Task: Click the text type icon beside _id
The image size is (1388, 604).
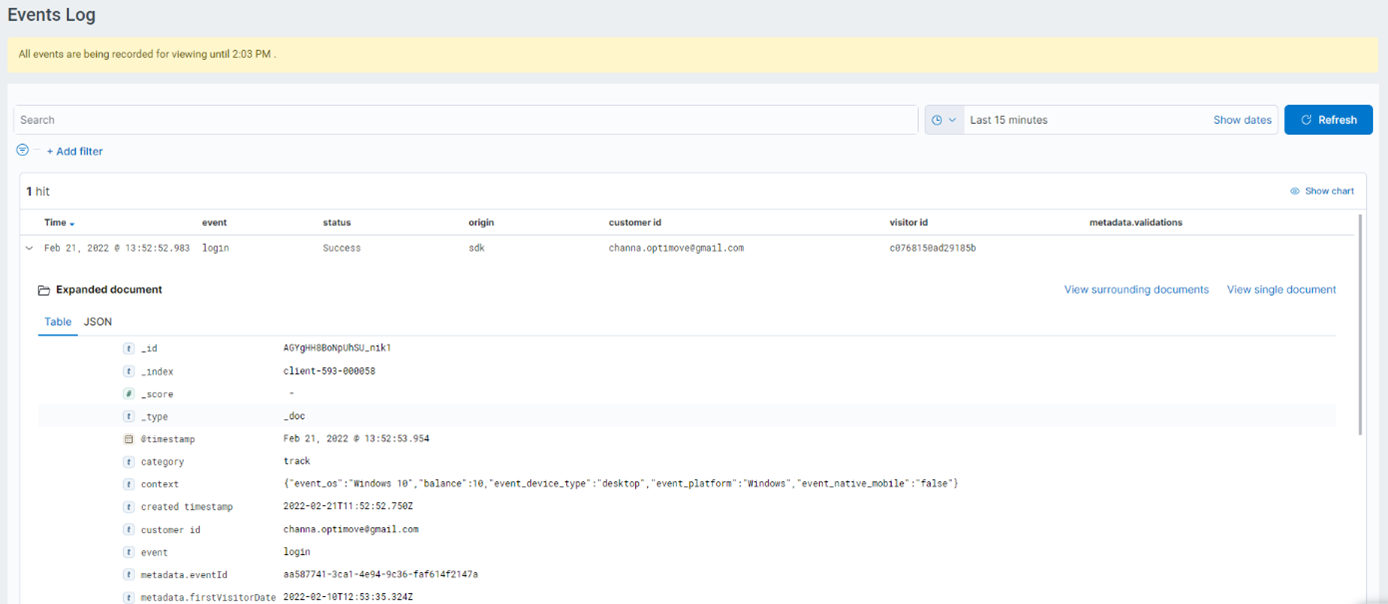Action: tap(129, 349)
